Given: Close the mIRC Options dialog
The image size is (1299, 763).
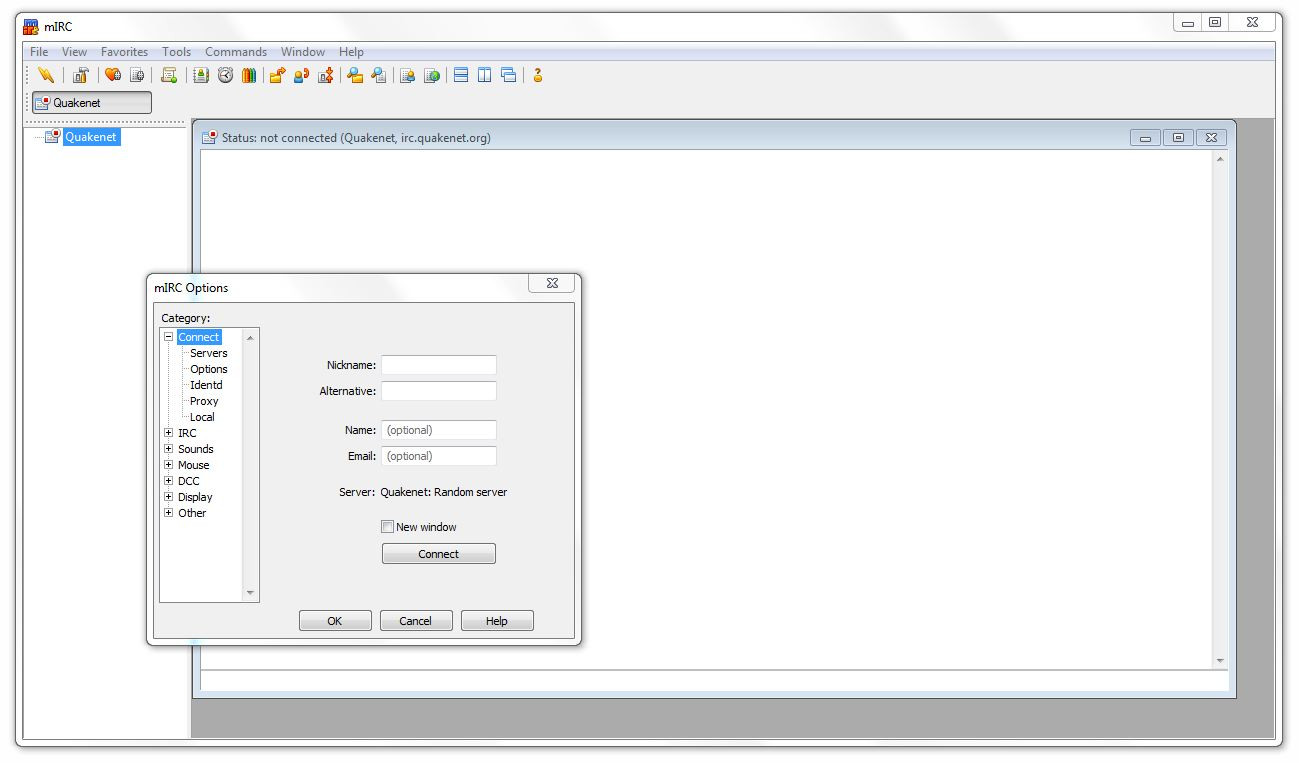Looking at the screenshot, I should (x=552, y=284).
